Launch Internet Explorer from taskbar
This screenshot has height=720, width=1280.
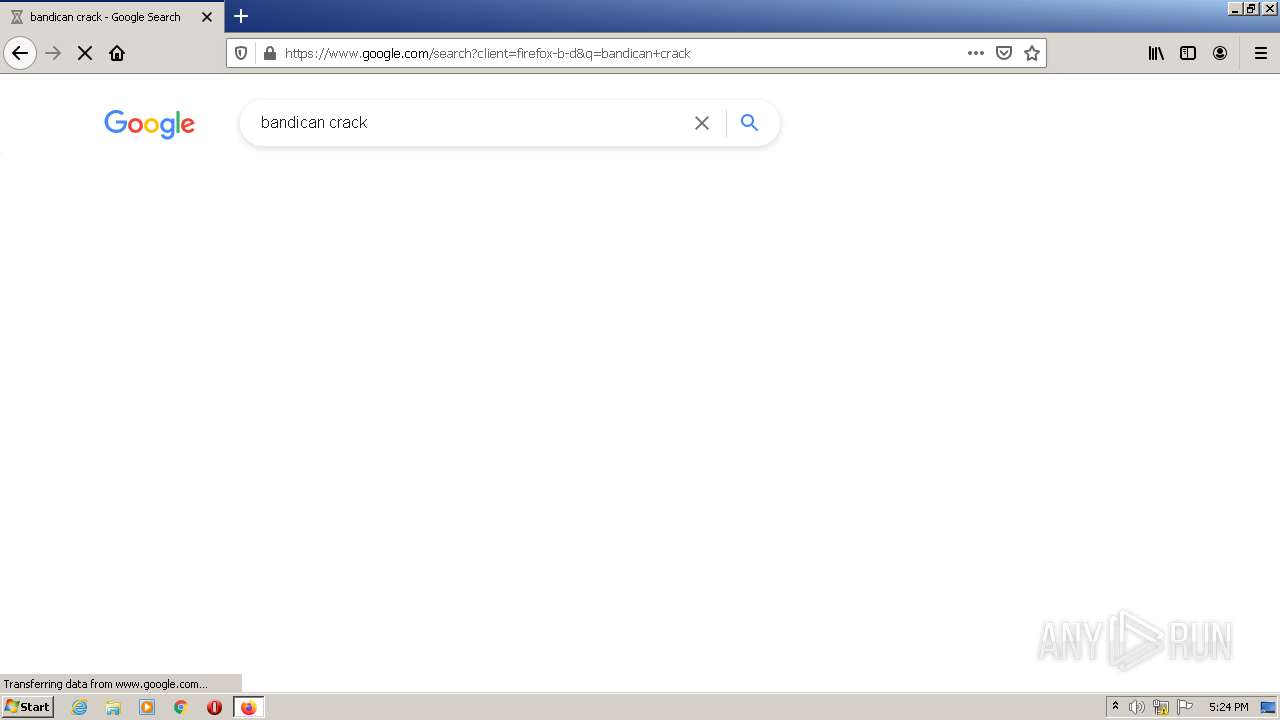pos(80,707)
